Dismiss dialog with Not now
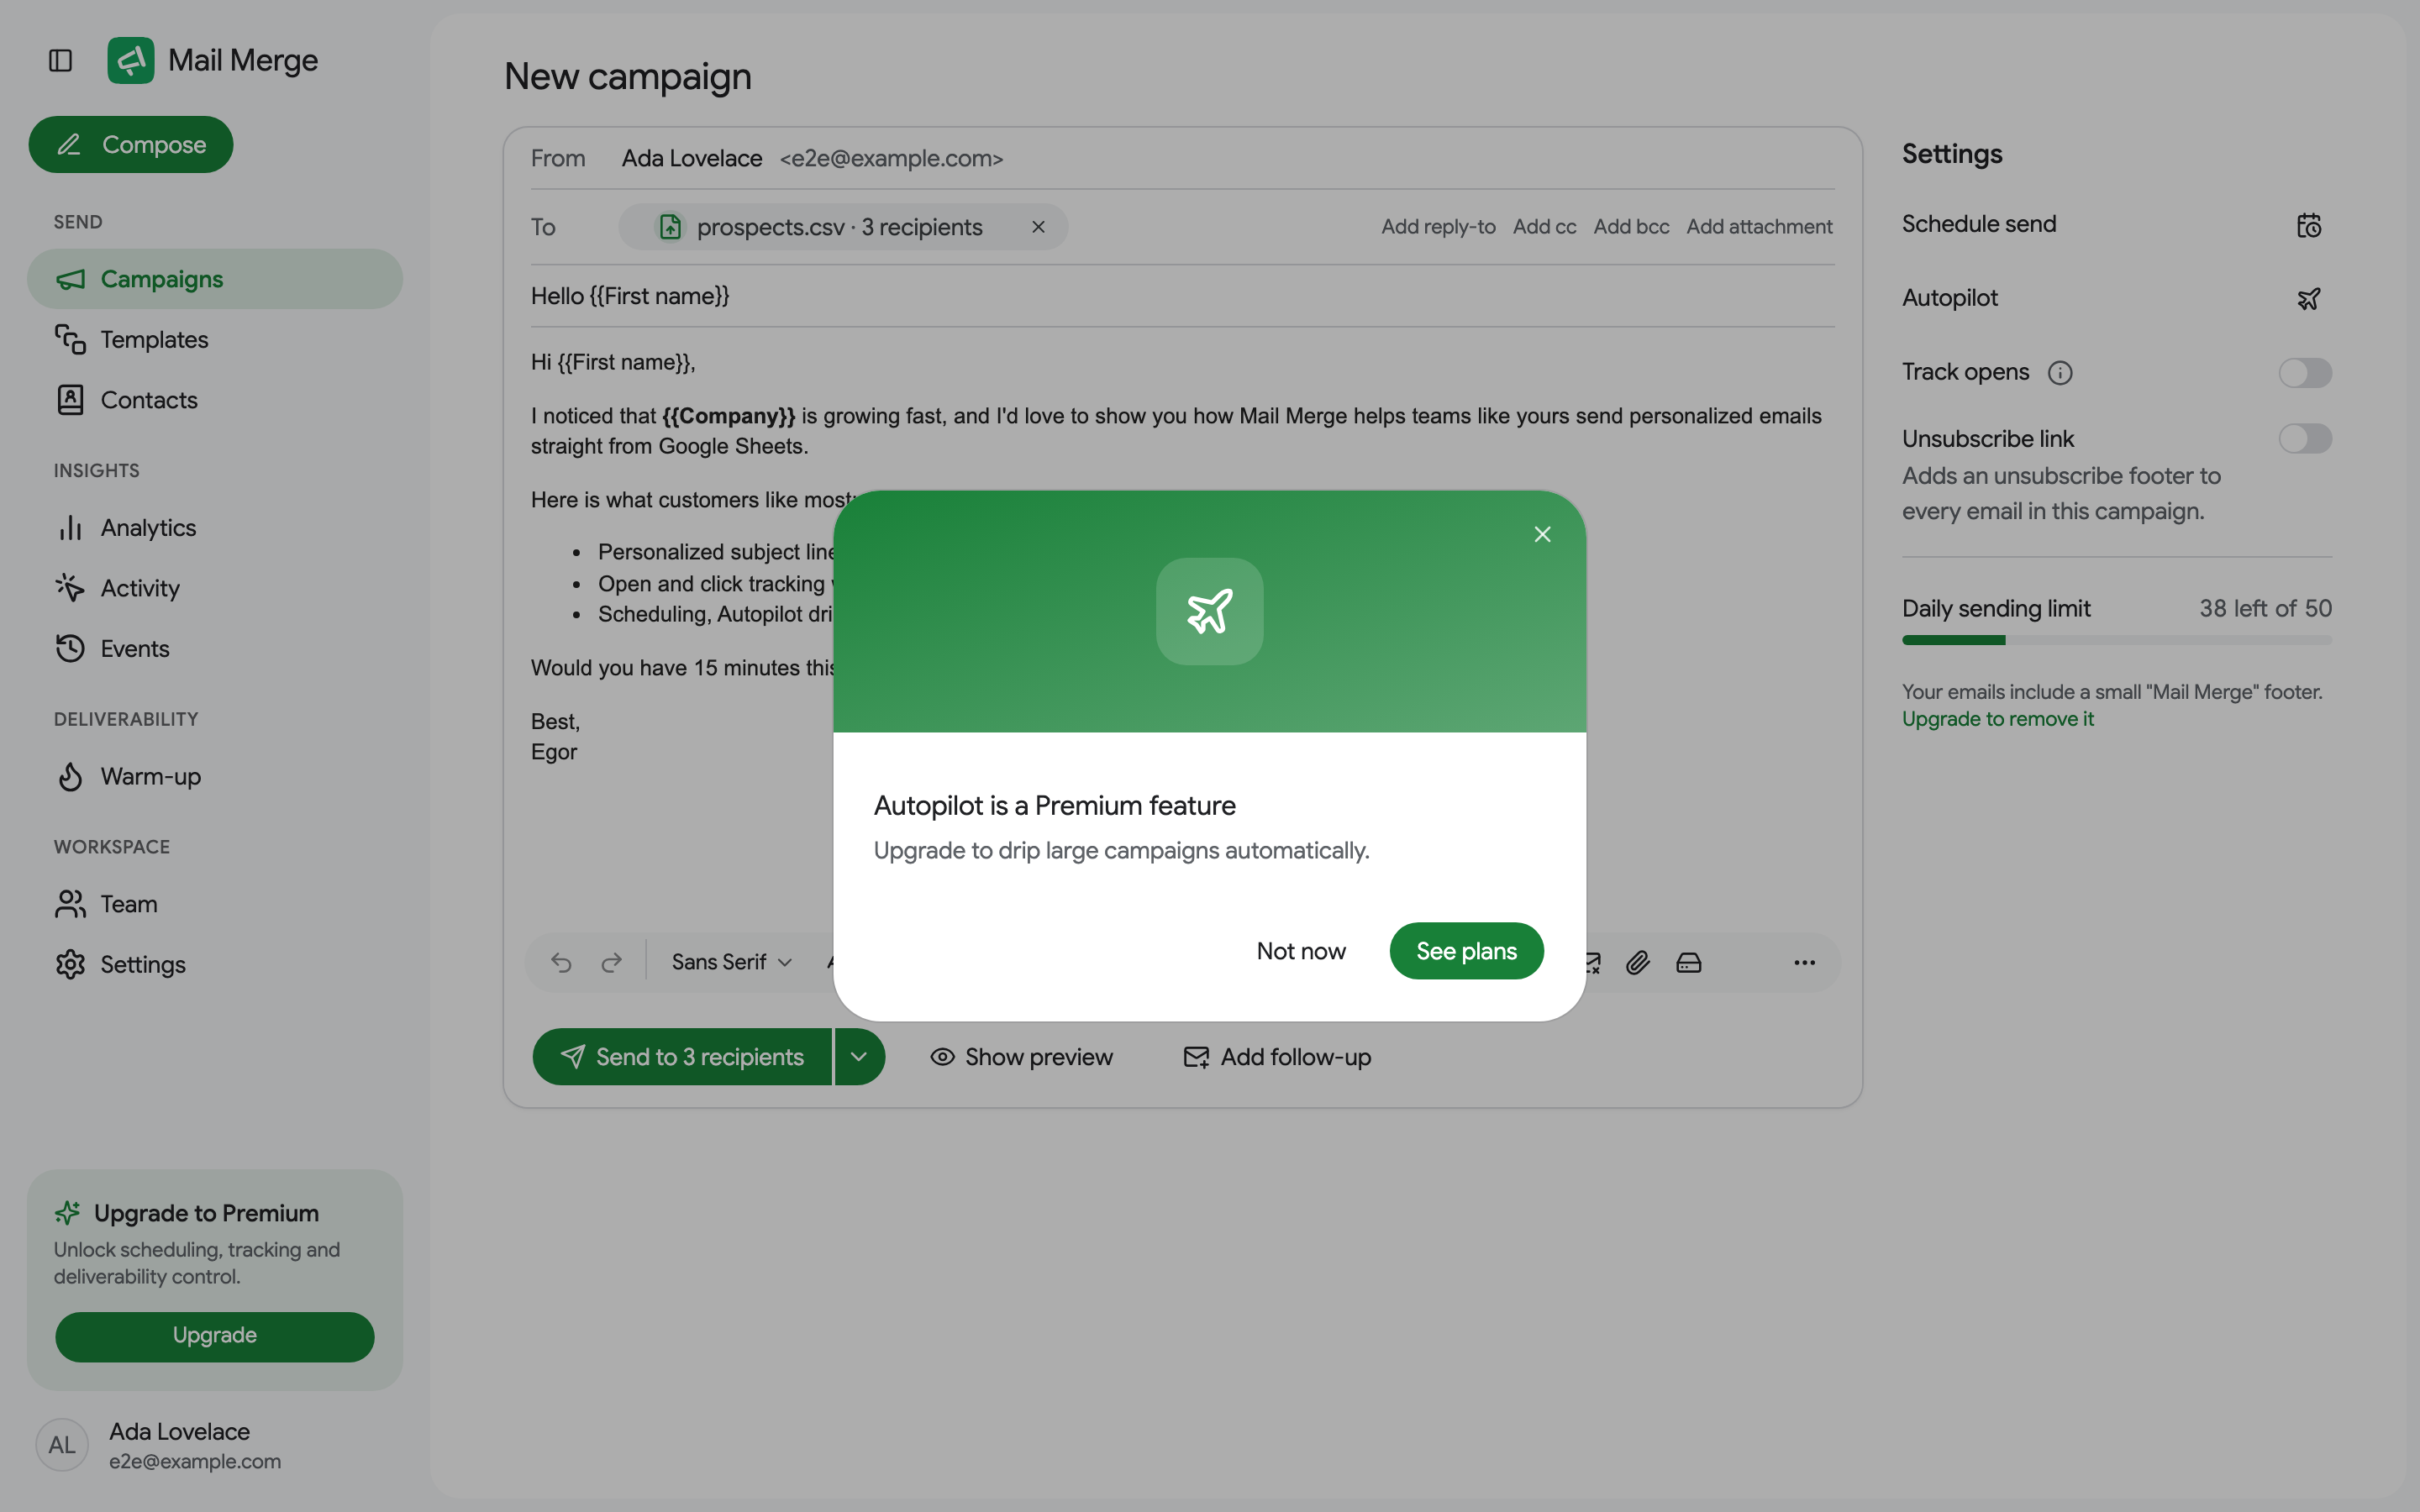Screen dimensions: 2420x1512 (1300, 950)
